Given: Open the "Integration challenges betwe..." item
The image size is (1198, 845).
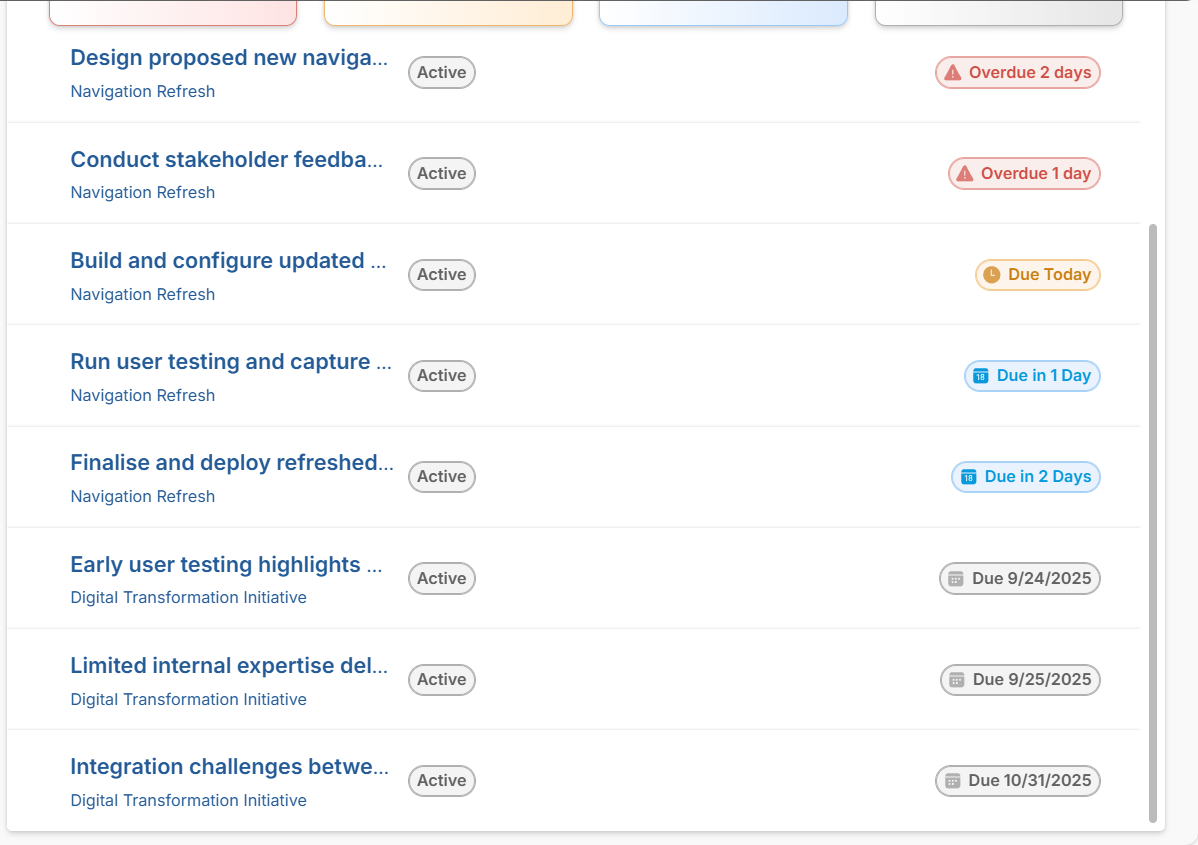Looking at the screenshot, I should point(229,767).
